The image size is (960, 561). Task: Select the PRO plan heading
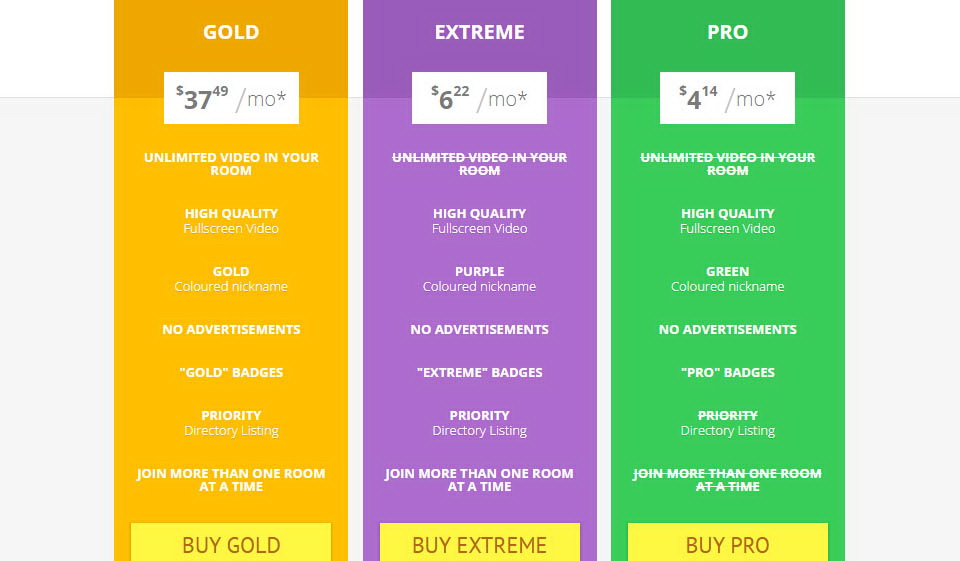tap(727, 32)
